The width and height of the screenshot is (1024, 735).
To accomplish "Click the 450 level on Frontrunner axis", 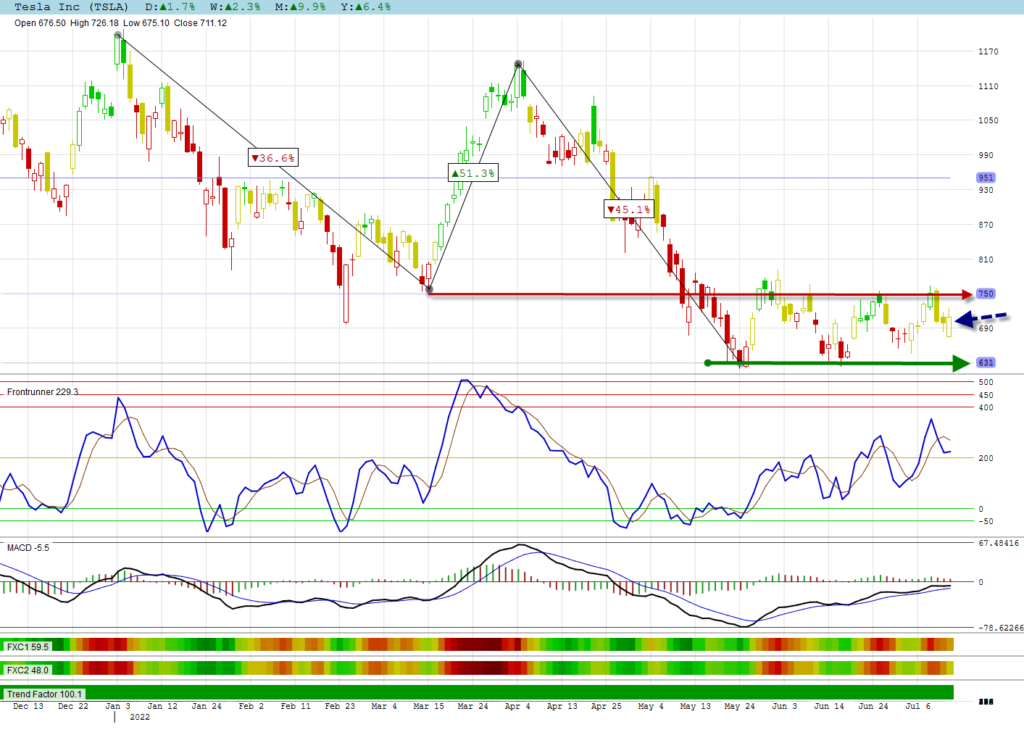I will (x=986, y=395).
